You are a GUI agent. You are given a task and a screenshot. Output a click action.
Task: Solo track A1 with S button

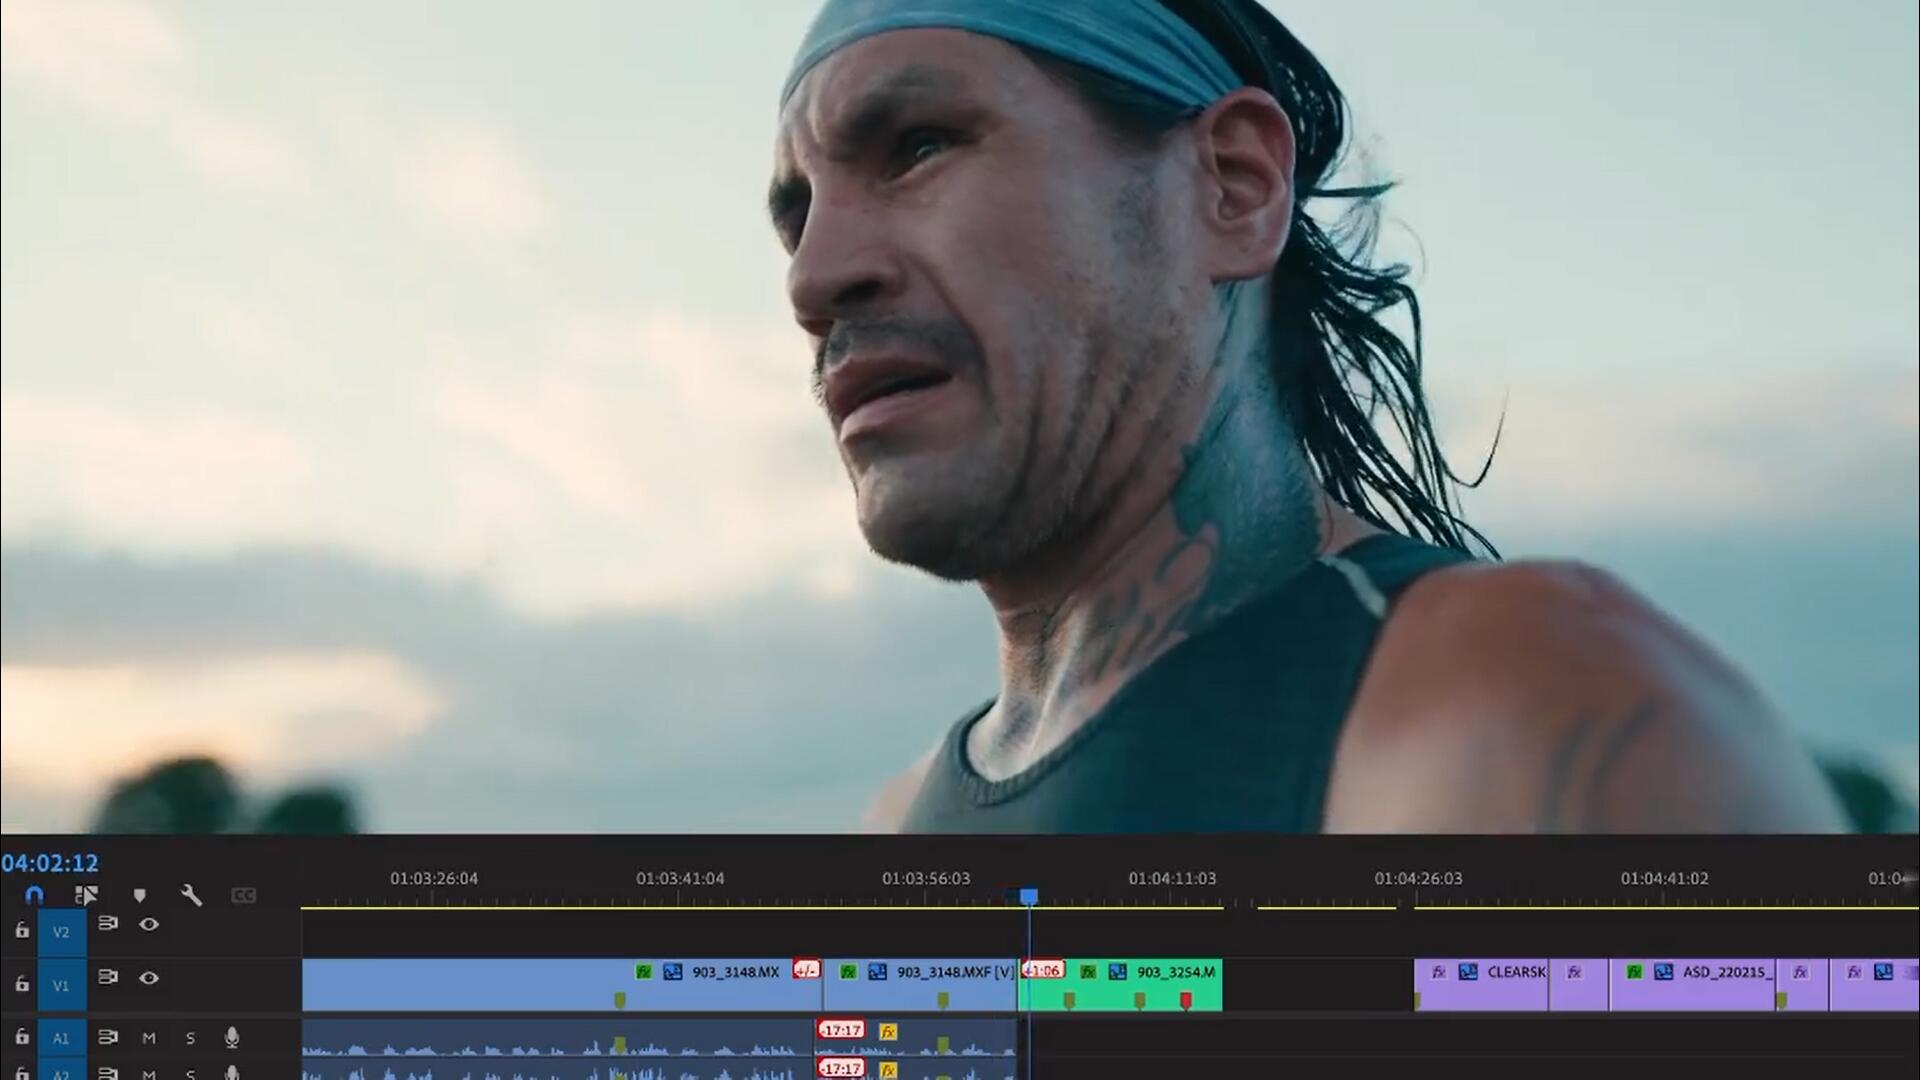190,1038
